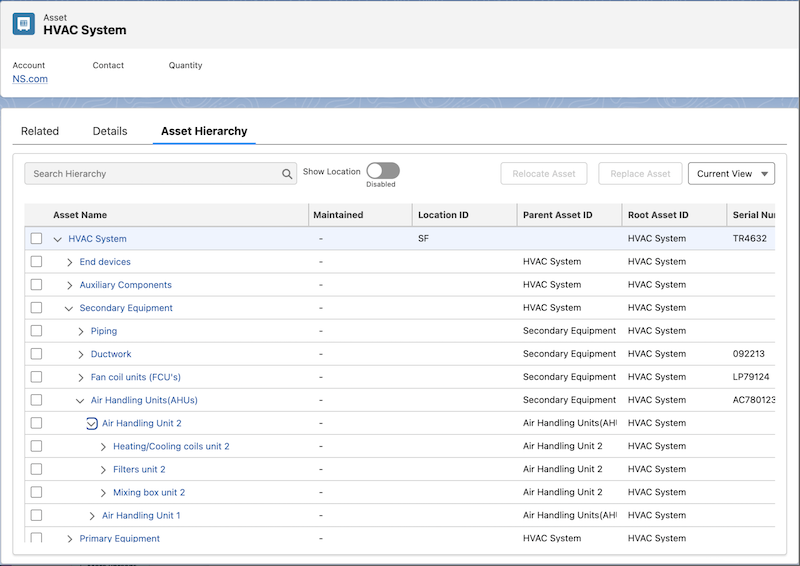Expand the Piping row chevron
The height and width of the screenshot is (566, 800).
click(81, 331)
